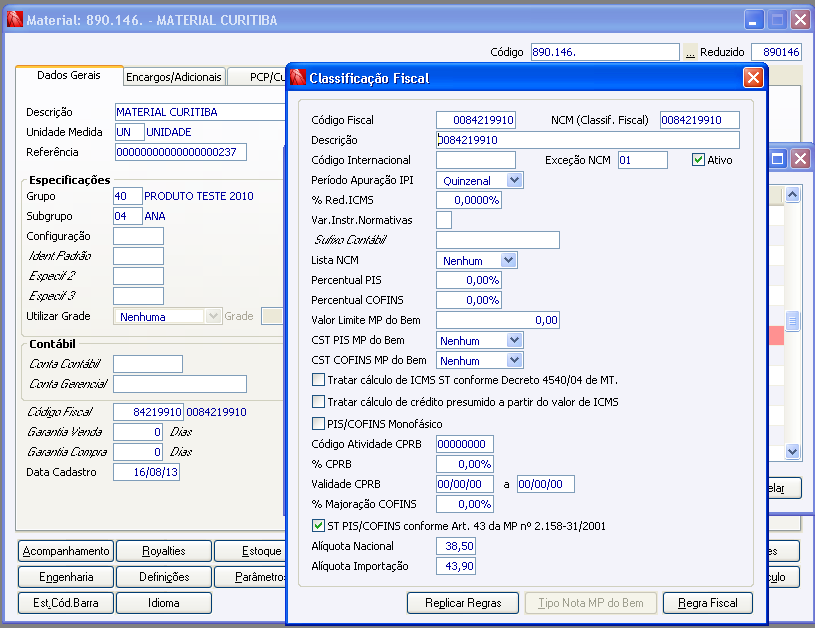Click the Referência field
Screen dimensions: 815x628
(x=180, y=152)
